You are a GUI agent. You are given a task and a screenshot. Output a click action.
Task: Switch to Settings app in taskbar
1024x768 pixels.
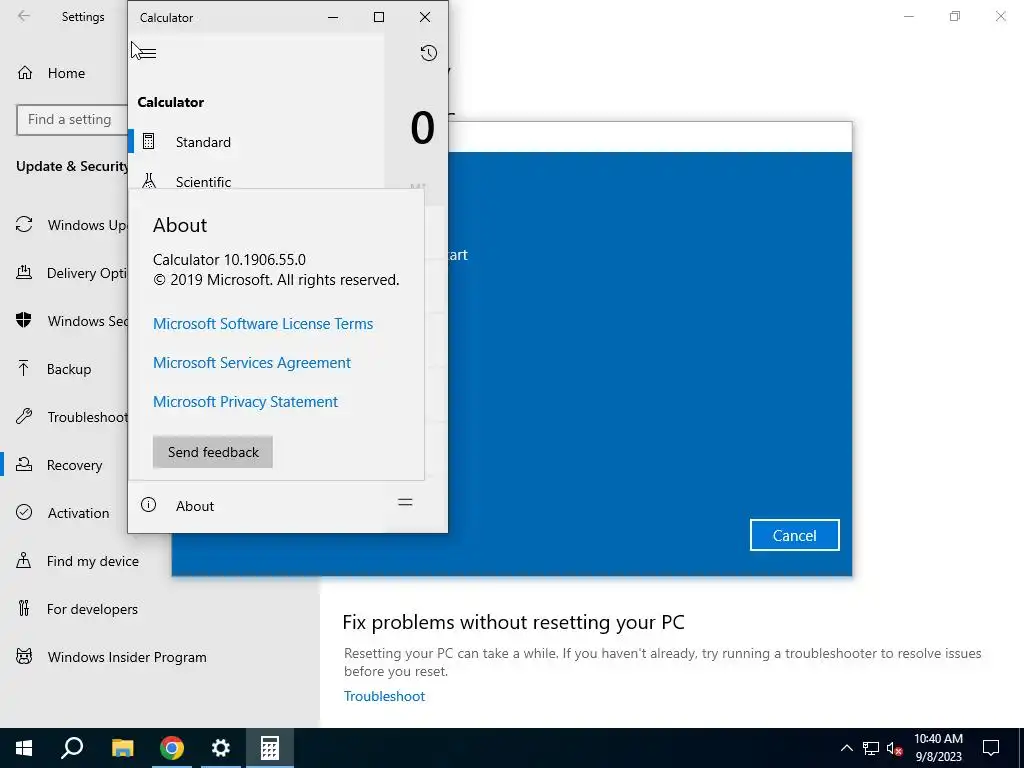click(x=221, y=748)
